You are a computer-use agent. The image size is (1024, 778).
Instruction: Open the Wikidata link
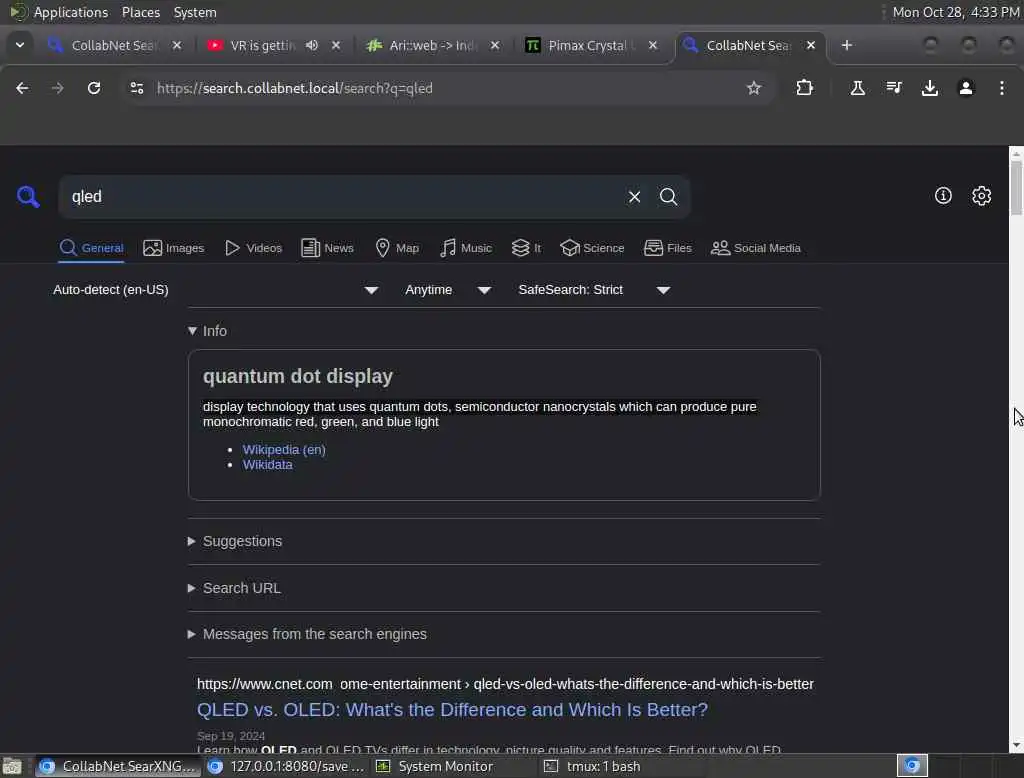point(268,465)
